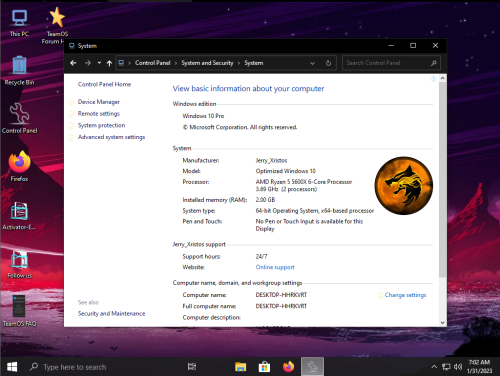Click the Optimized Windows 10 model value

(x=285, y=171)
